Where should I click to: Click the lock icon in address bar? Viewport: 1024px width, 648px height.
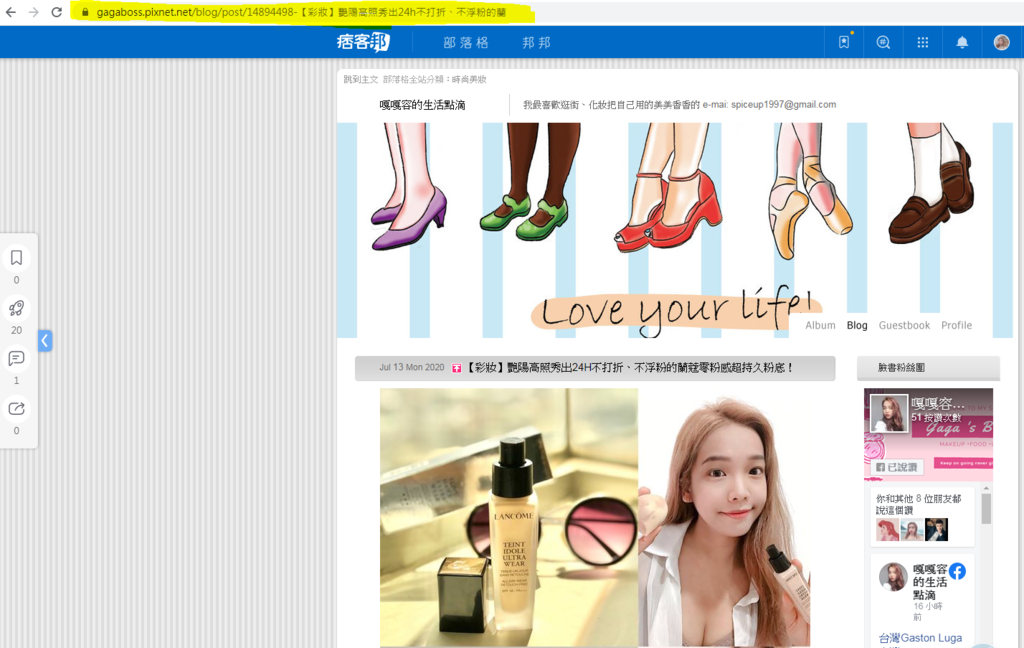tap(85, 12)
